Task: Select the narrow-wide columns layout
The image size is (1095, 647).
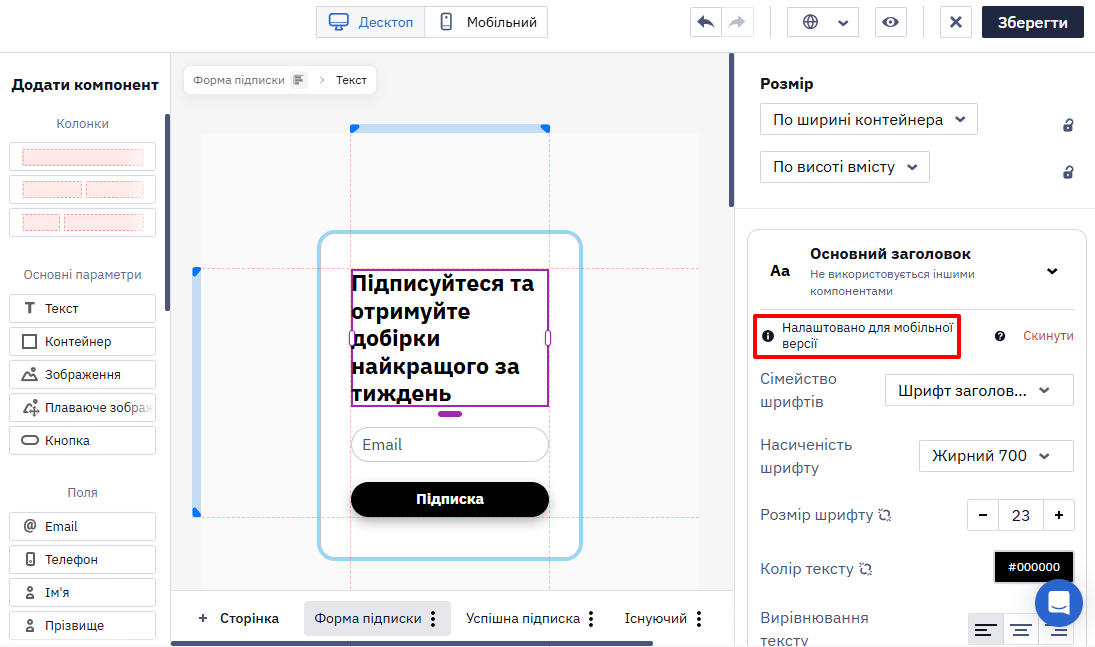Action: pos(82,222)
